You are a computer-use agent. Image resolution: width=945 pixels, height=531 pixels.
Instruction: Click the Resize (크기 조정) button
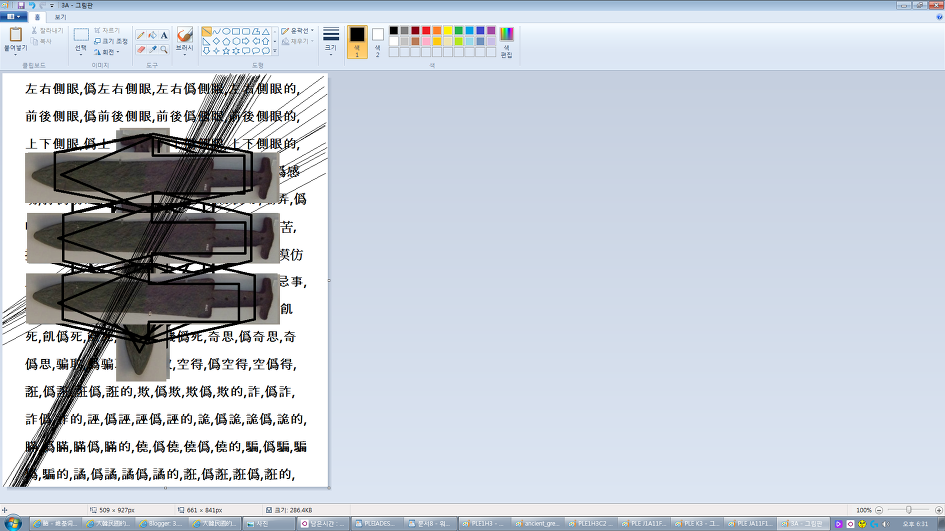coord(110,41)
